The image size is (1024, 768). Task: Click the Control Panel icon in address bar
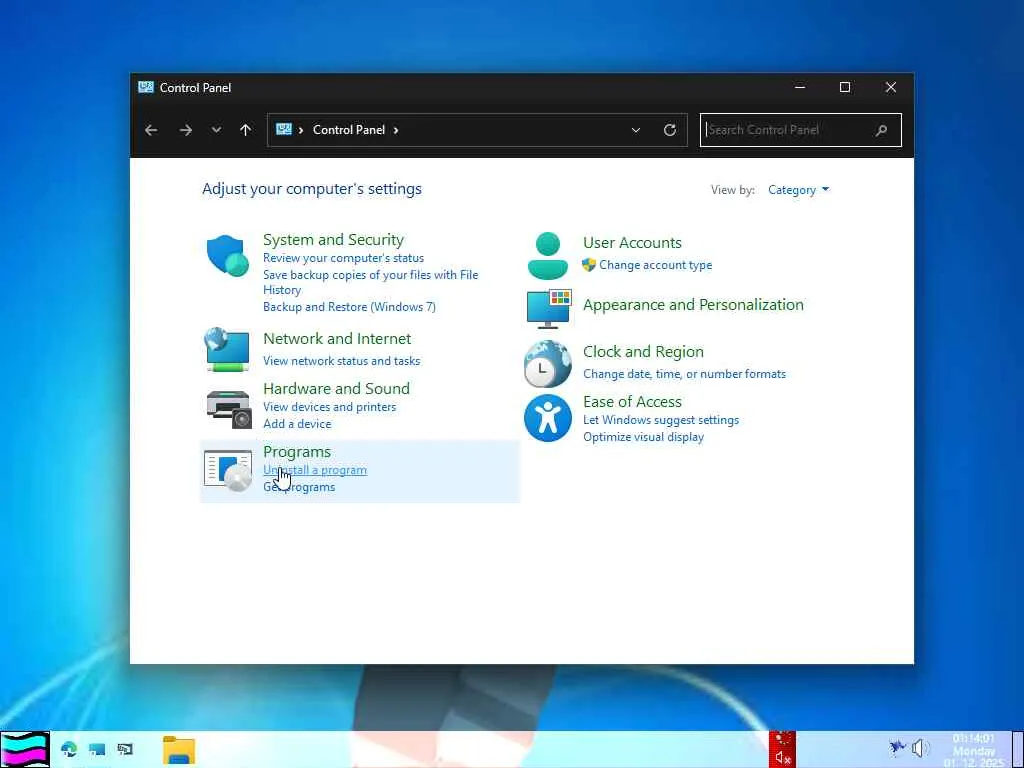click(x=283, y=129)
